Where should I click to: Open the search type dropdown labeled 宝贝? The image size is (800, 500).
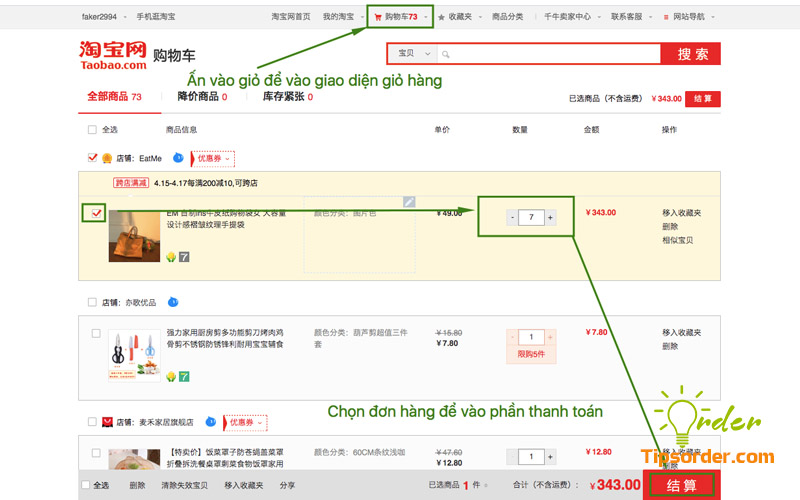tap(412, 54)
